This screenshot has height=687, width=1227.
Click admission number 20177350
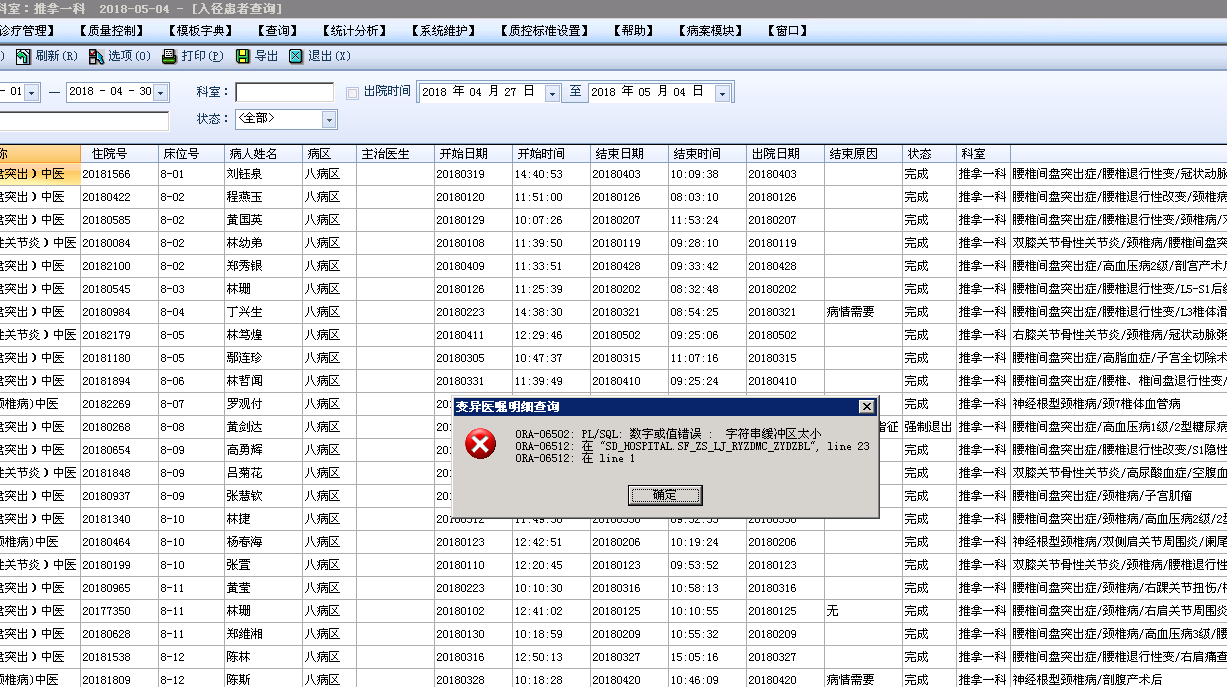[x=106, y=611]
